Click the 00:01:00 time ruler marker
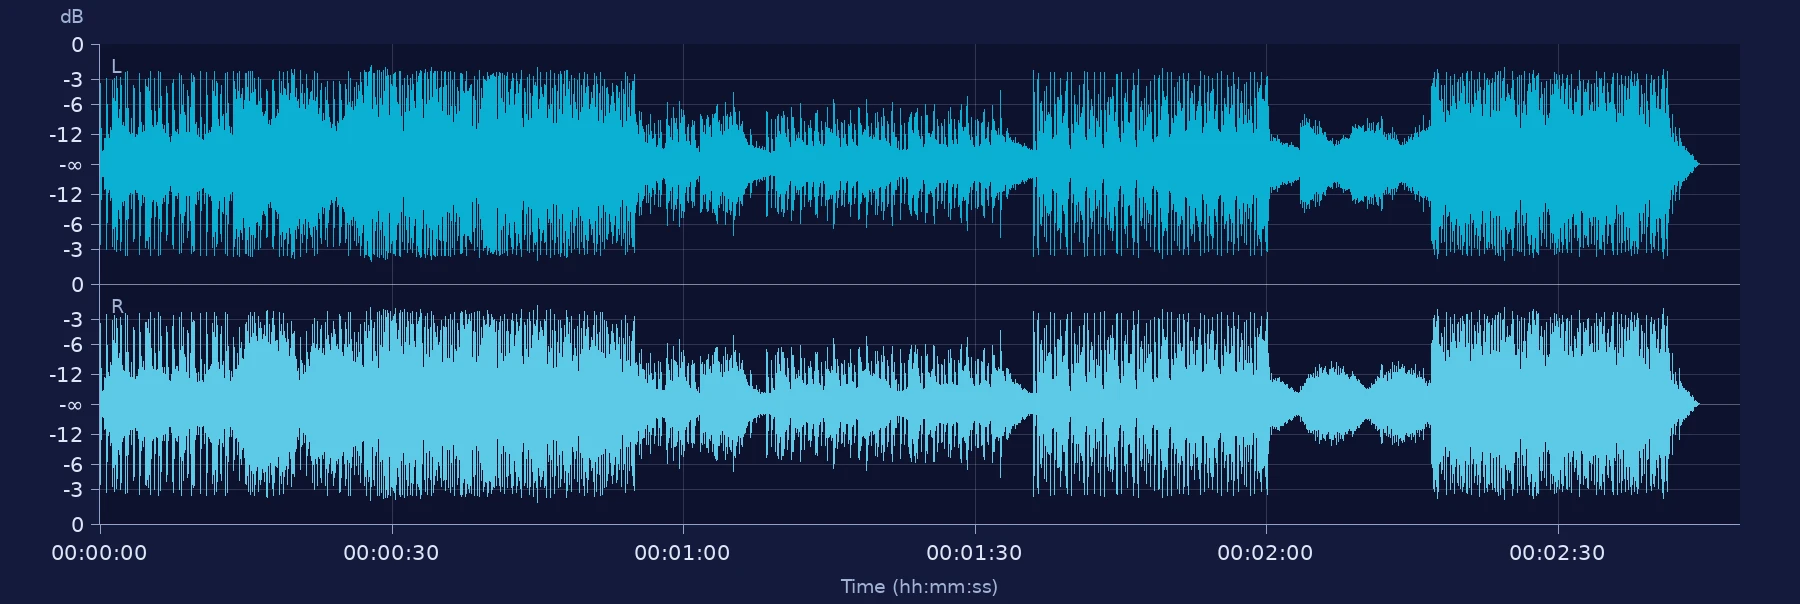The height and width of the screenshot is (604, 1800). click(682, 553)
